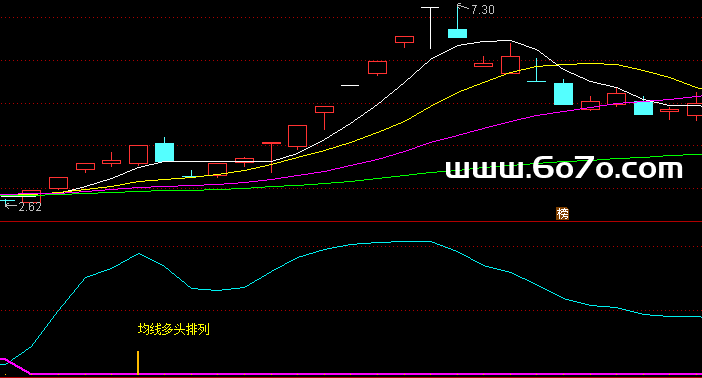Select the largest cyan candlestick in the decline
Viewport: 702px width, 378px height.
pos(563,94)
